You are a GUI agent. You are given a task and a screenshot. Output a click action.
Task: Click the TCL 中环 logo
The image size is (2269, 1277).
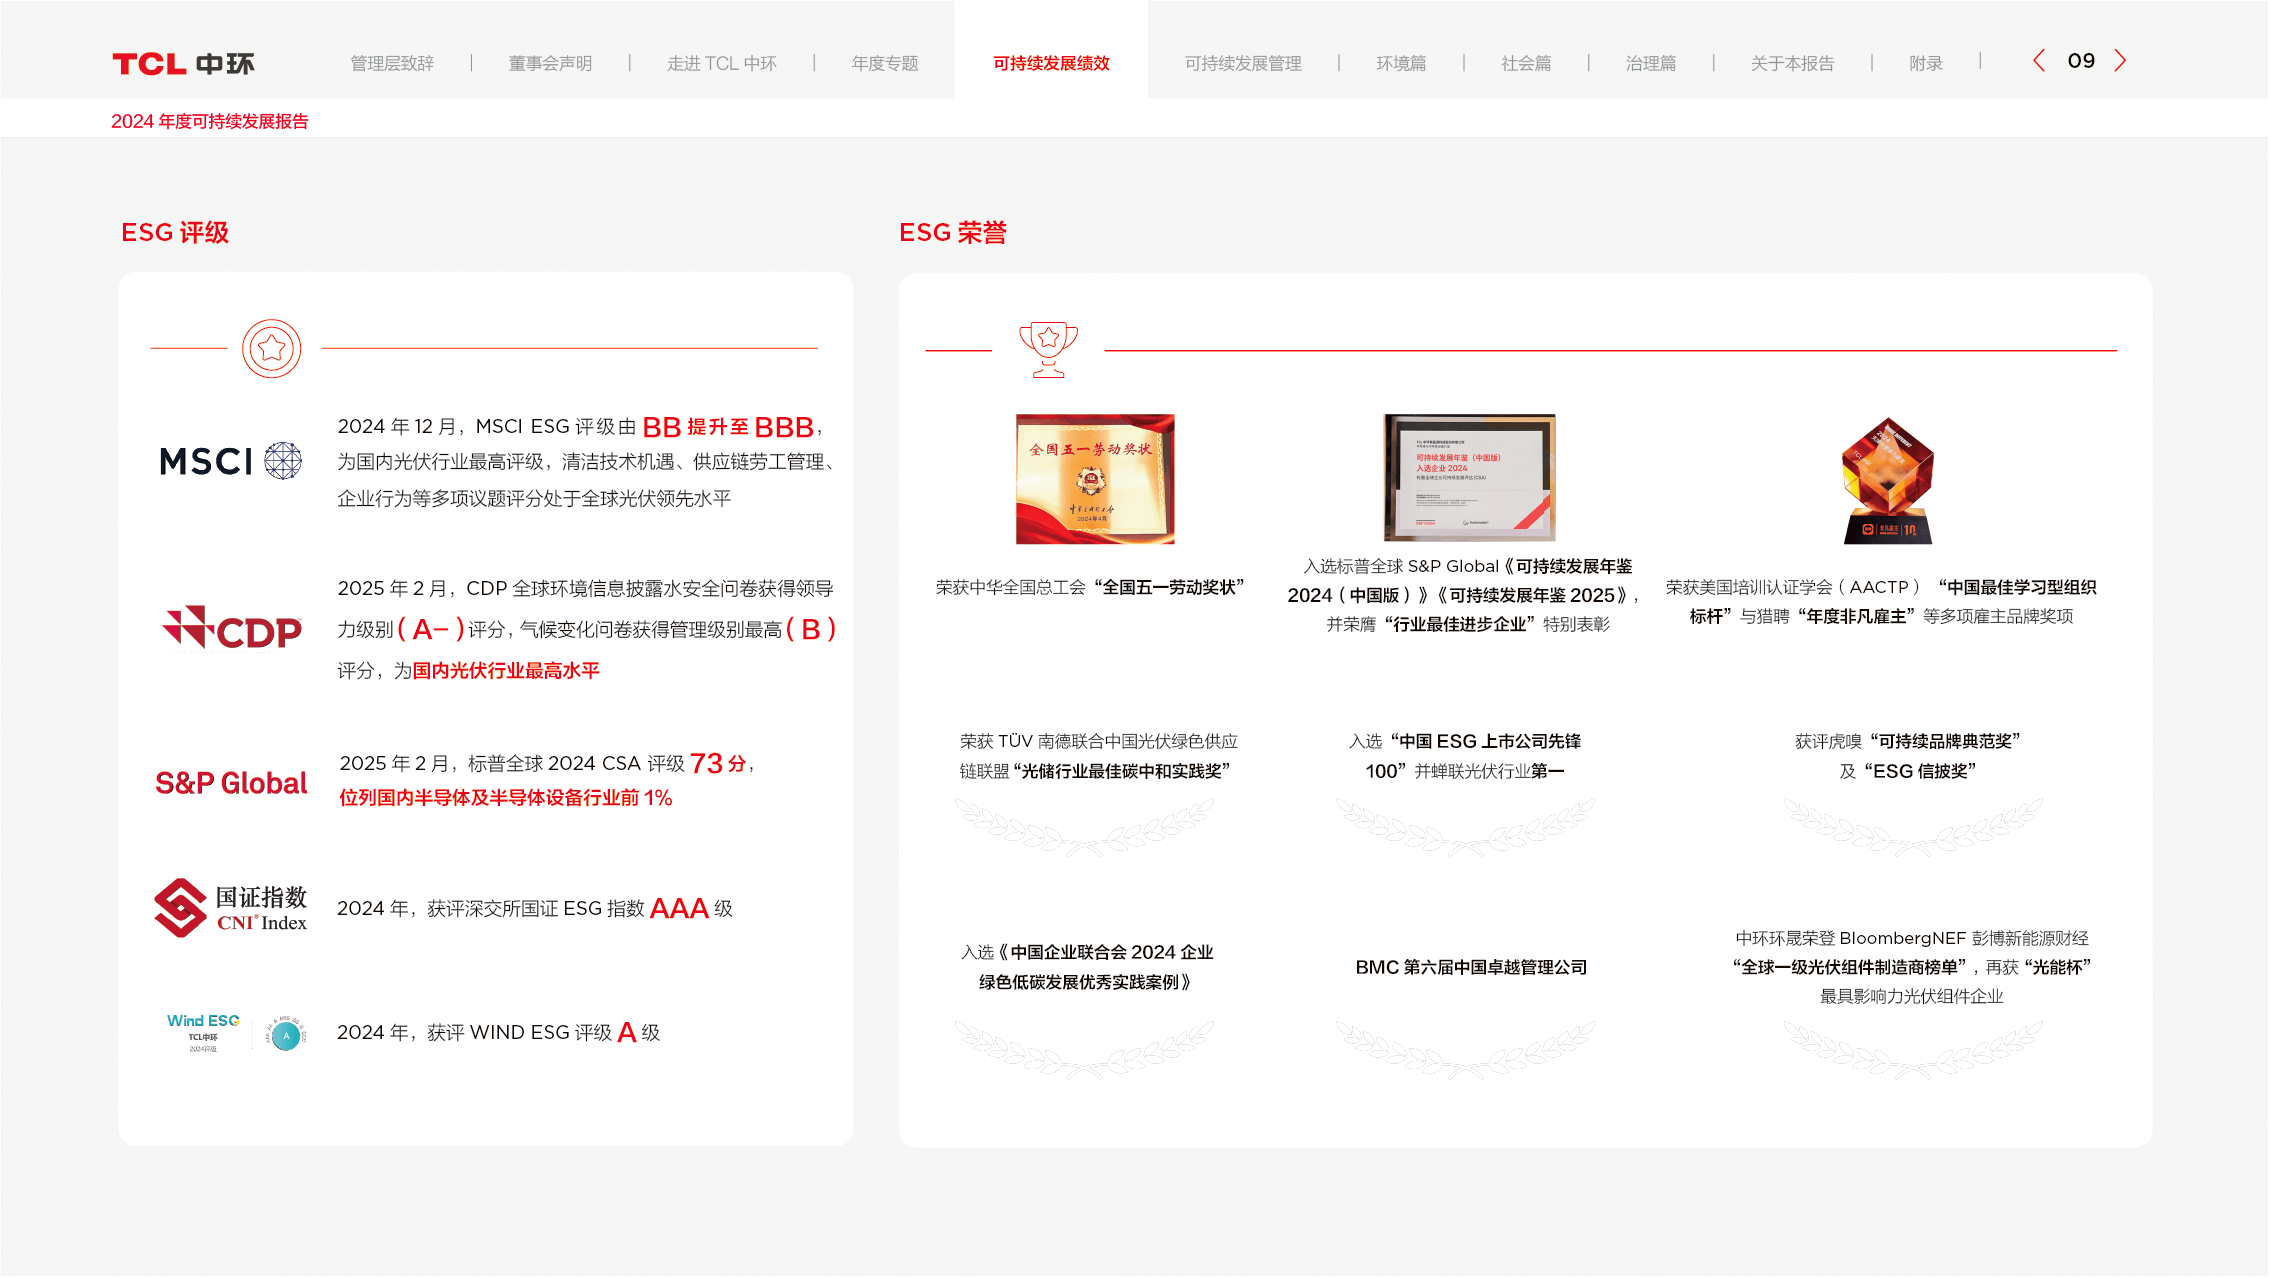coord(183,64)
